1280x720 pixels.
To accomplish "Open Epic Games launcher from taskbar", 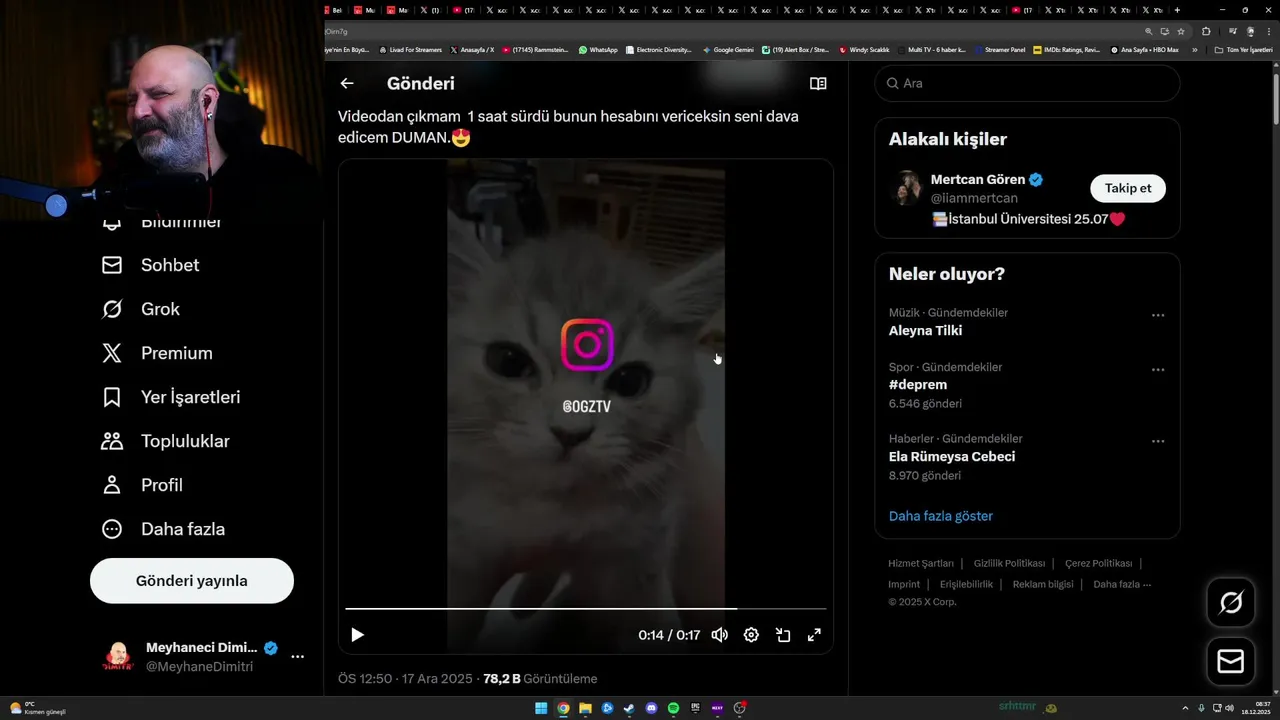I will [695, 708].
